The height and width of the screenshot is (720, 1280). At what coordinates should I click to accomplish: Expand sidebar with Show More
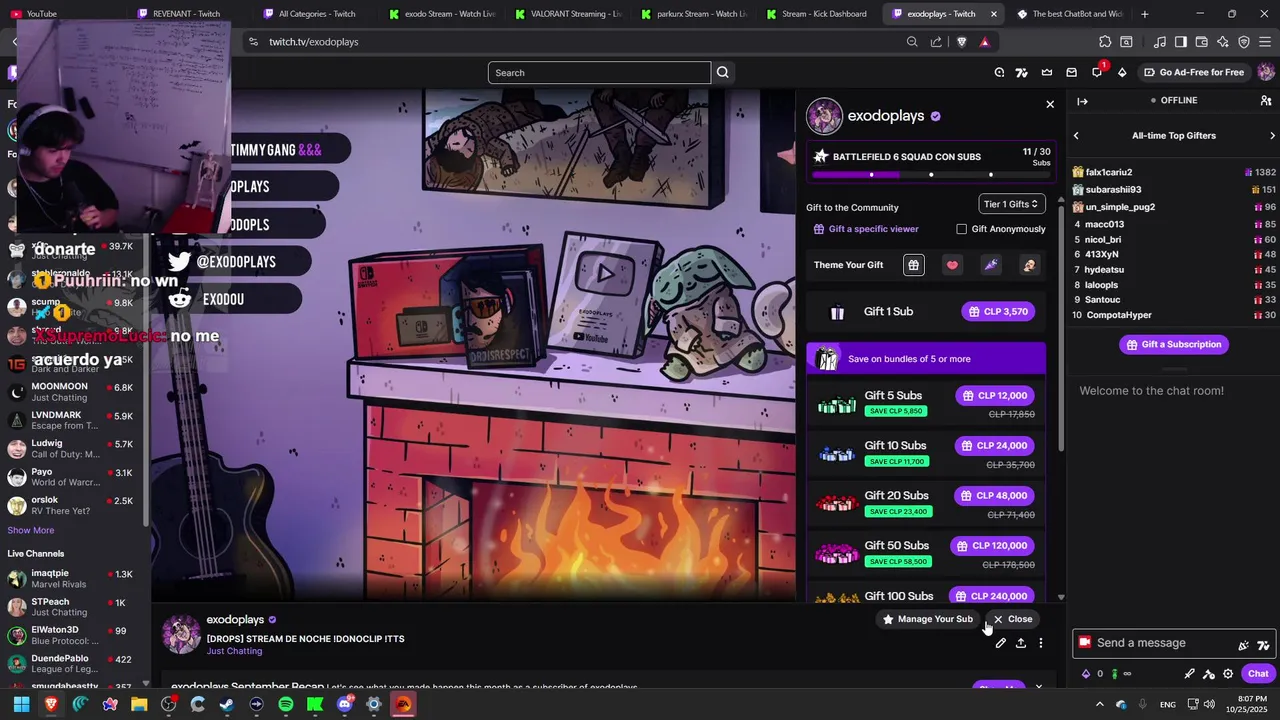pyautogui.click(x=31, y=530)
